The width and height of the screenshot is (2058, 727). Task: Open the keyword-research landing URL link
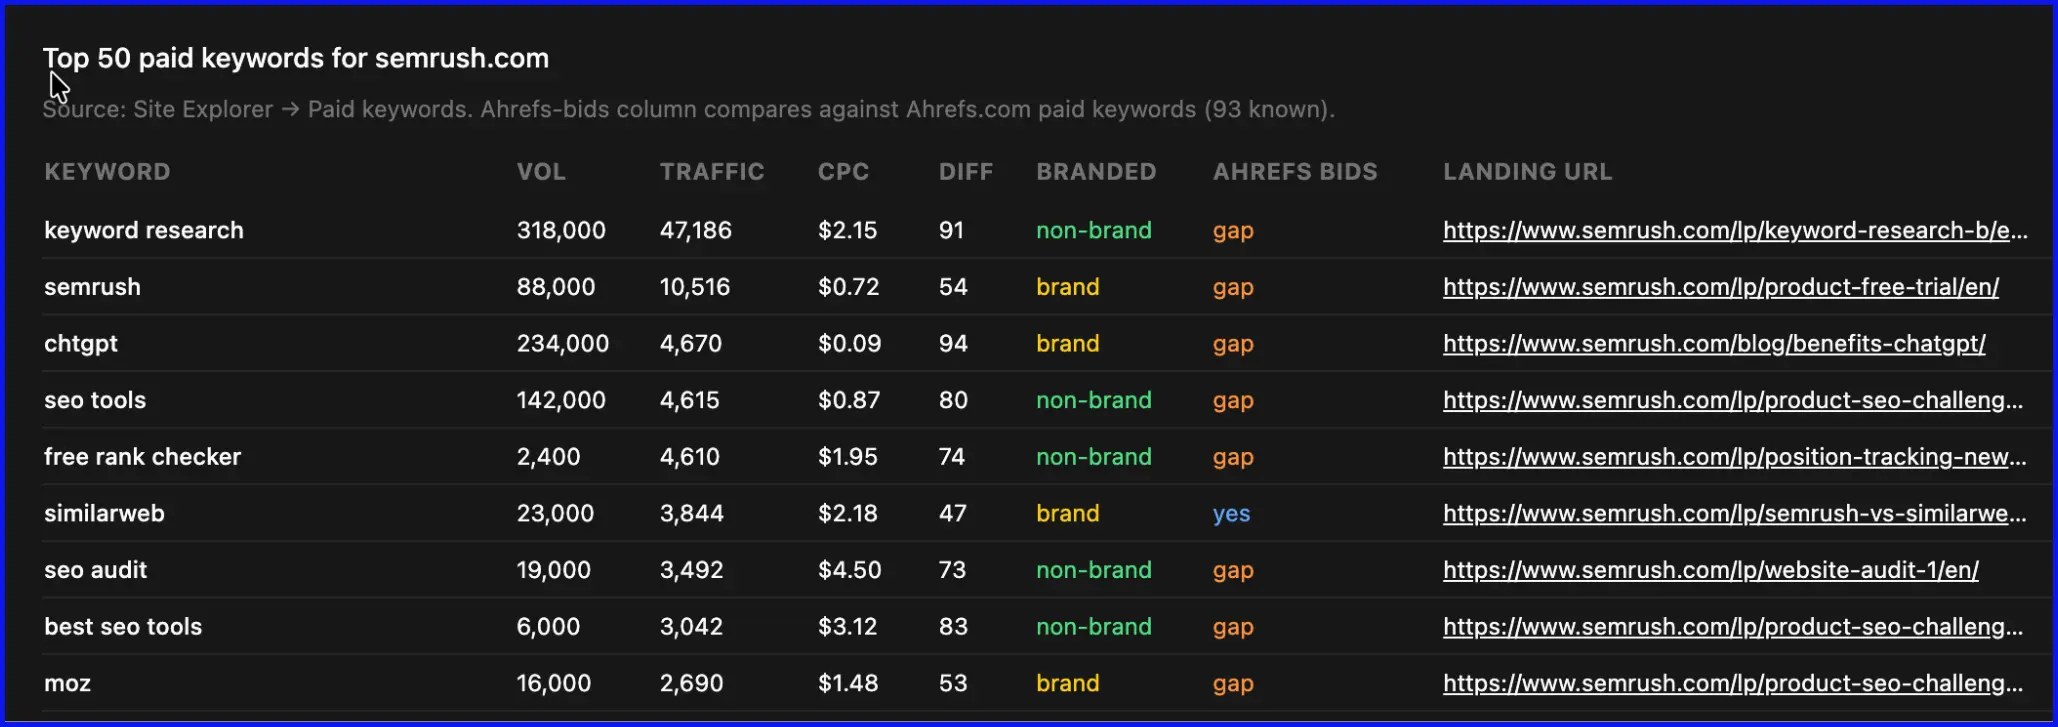(x=1735, y=230)
